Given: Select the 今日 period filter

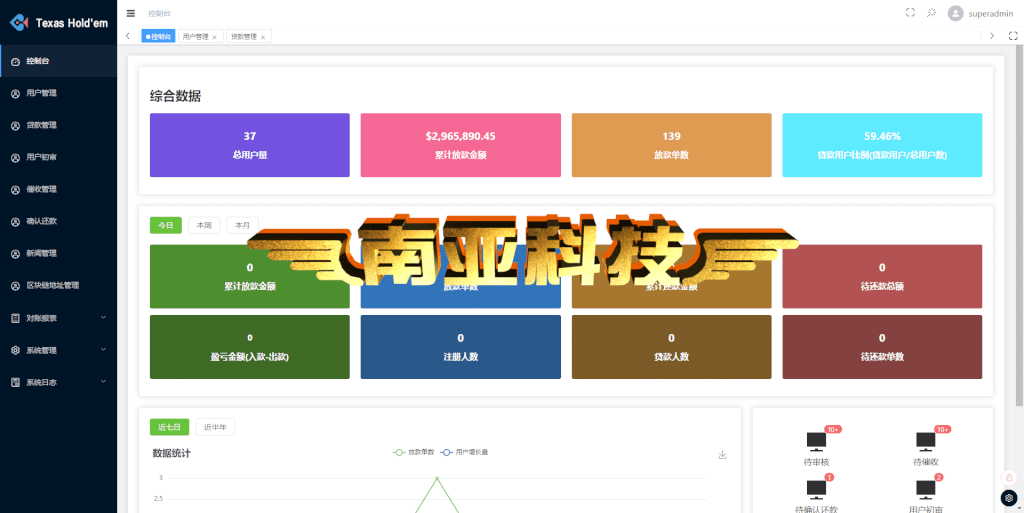Looking at the screenshot, I should coord(166,225).
